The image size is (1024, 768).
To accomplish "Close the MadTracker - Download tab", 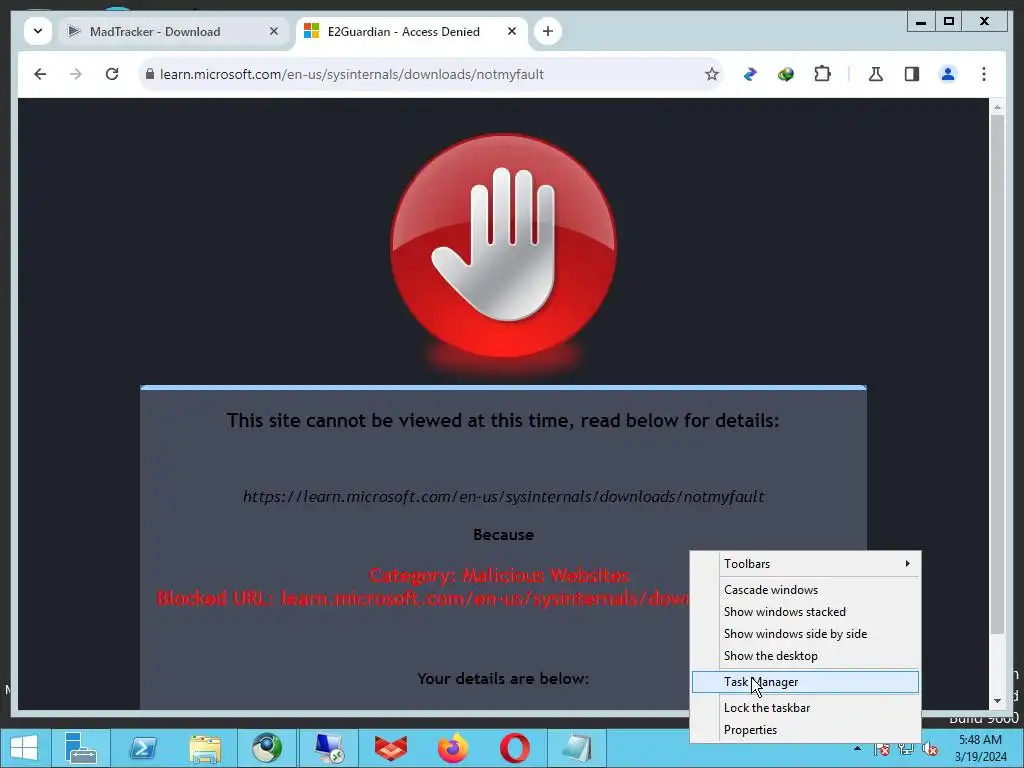I will pos(274,31).
